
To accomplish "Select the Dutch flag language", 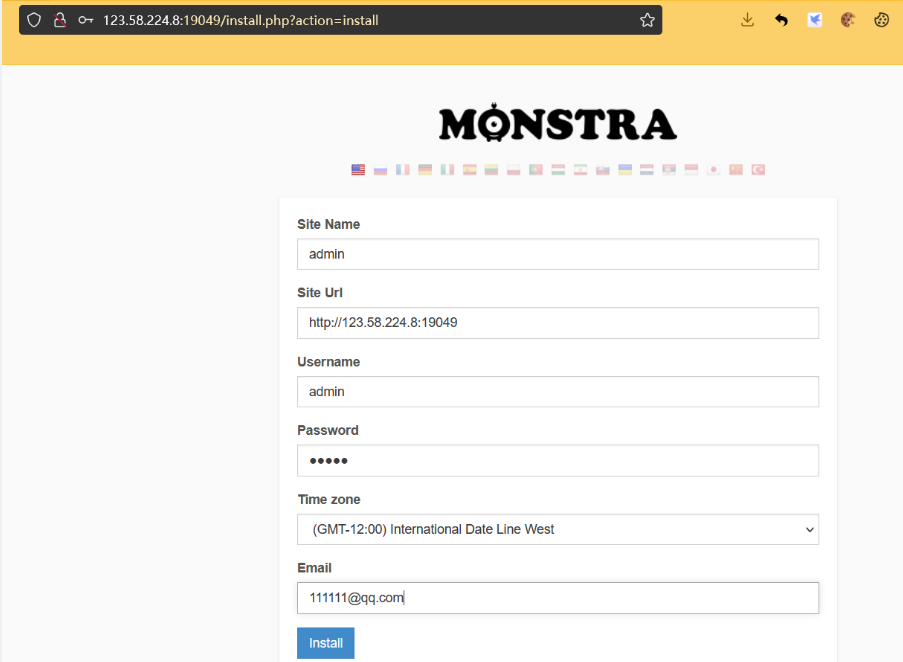I will pos(647,170).
